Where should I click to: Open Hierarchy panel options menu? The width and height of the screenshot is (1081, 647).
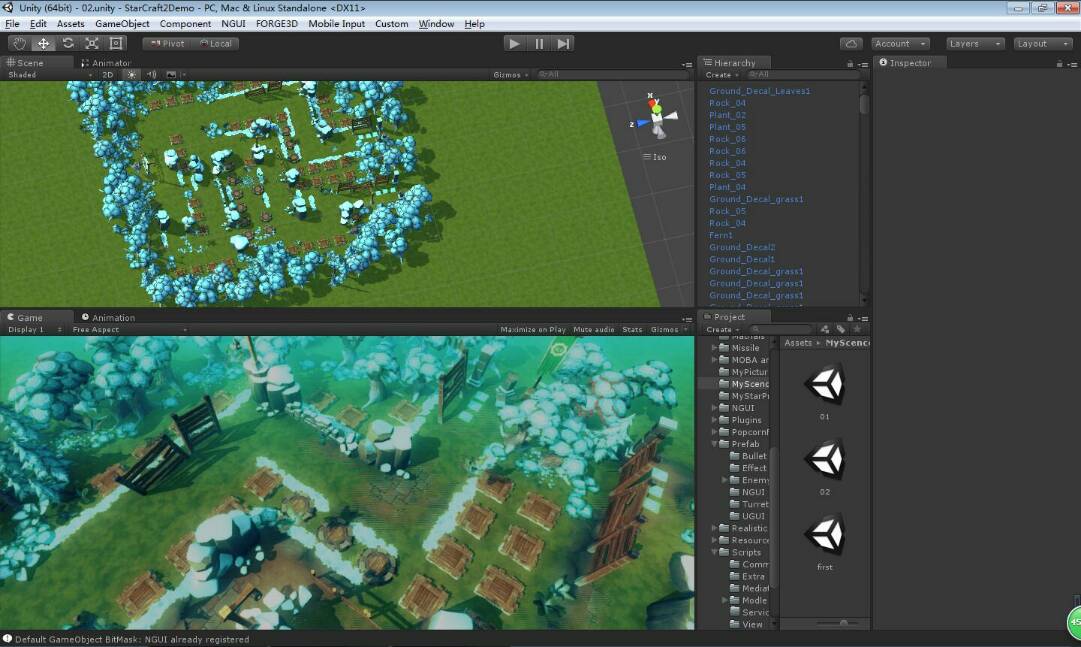tap(862, 64)
